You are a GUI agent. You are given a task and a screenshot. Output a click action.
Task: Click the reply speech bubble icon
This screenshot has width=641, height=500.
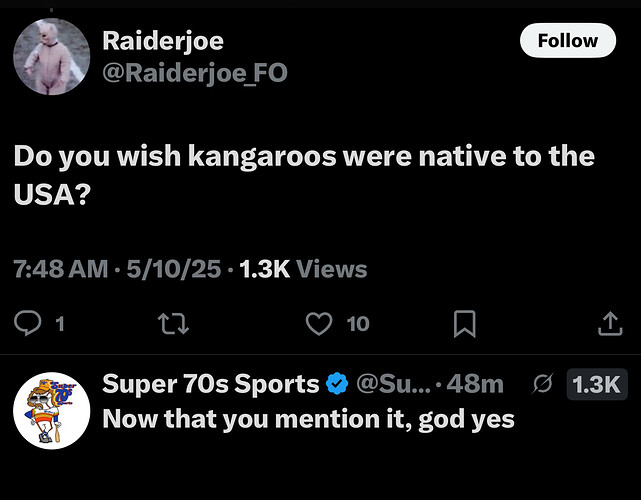coord(27,323)
